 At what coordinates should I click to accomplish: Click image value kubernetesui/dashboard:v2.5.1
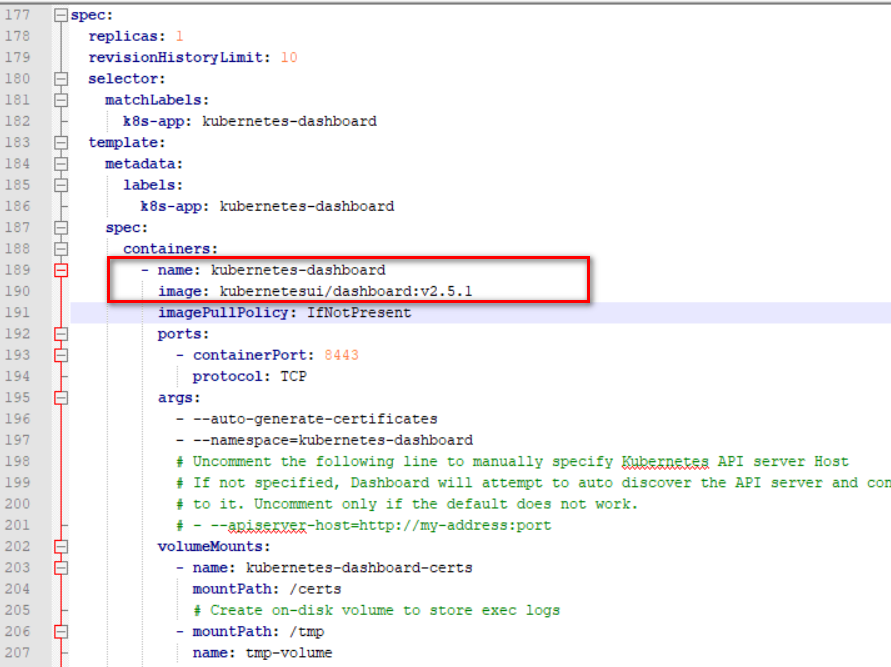point(346,291)
